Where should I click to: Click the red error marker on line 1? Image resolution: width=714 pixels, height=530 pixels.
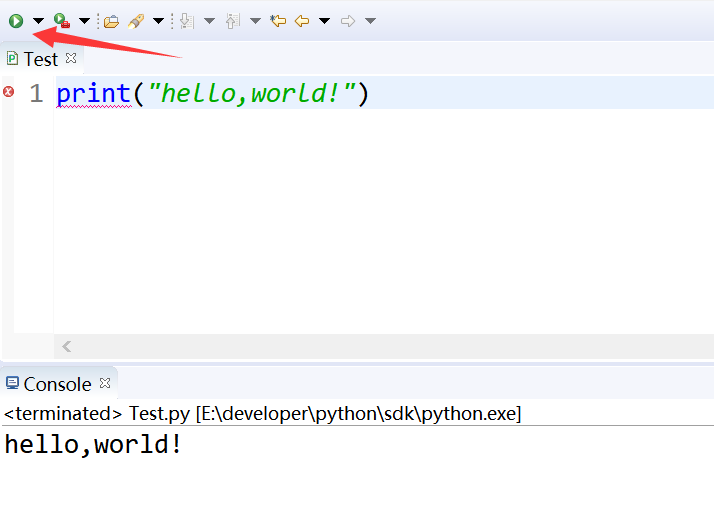[8, 92]
